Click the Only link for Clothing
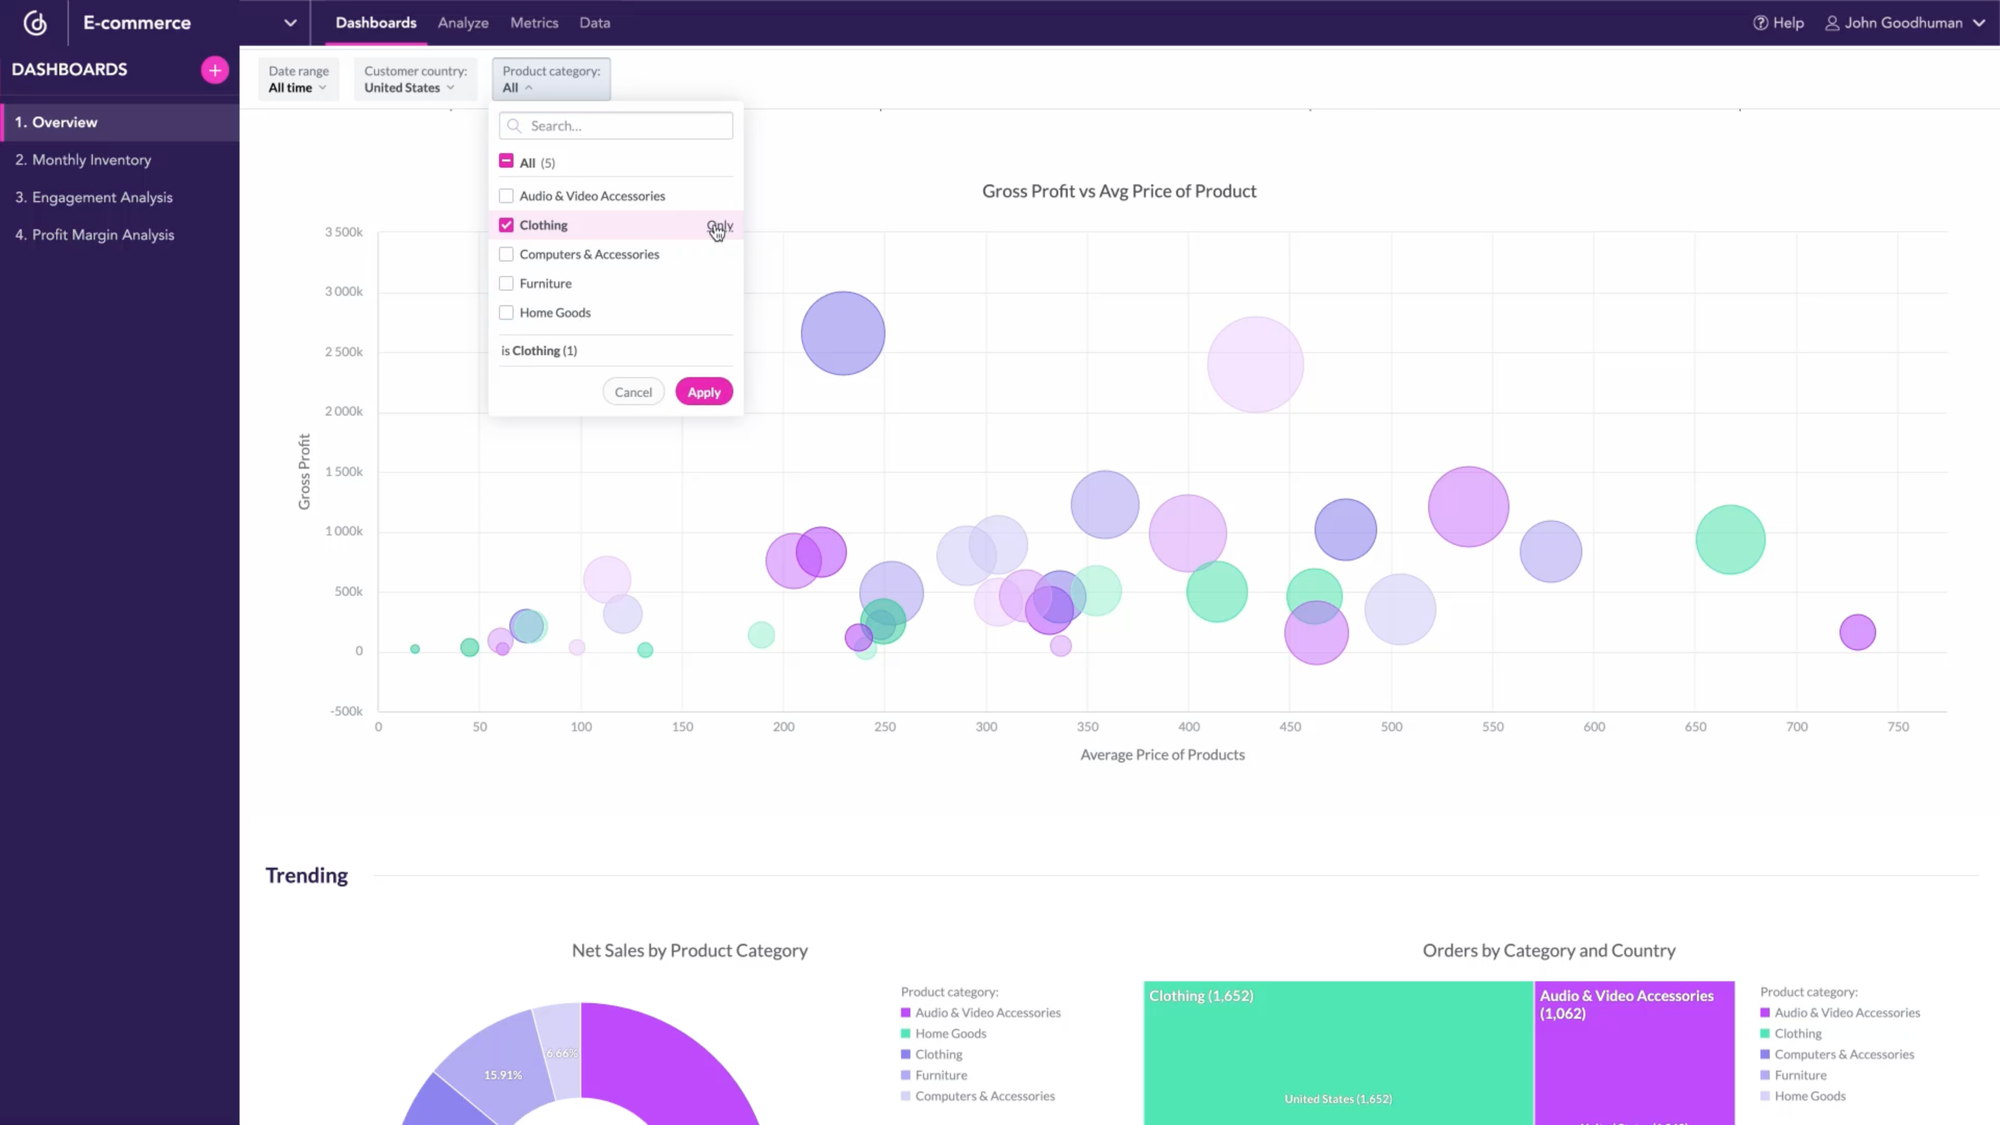Screen dimensions: 2000x1125 (720, 226)
